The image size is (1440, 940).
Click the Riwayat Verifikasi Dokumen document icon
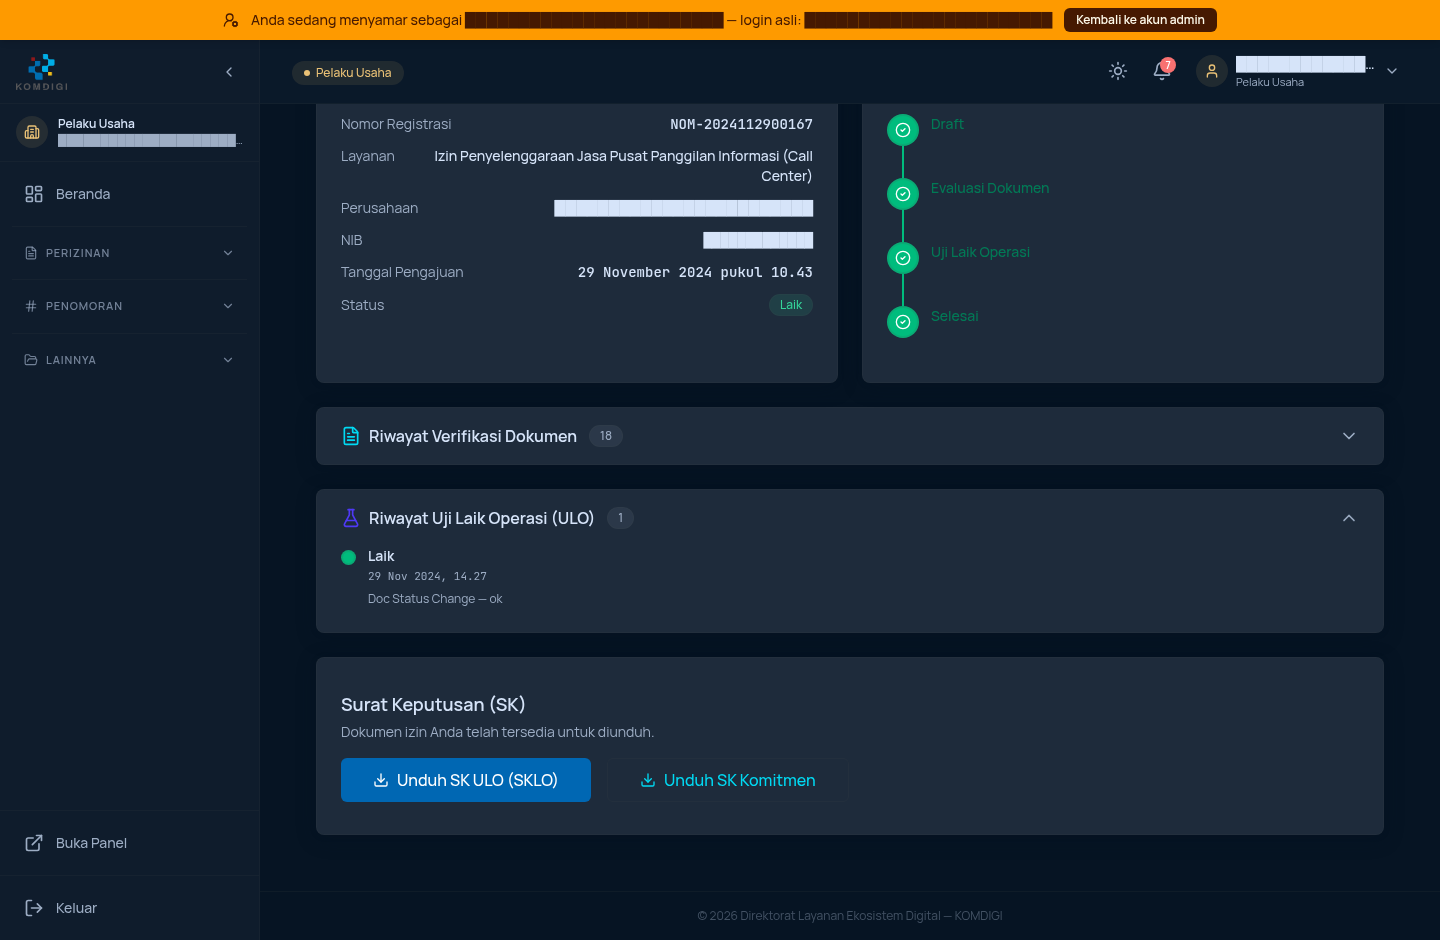coord(351,436)
